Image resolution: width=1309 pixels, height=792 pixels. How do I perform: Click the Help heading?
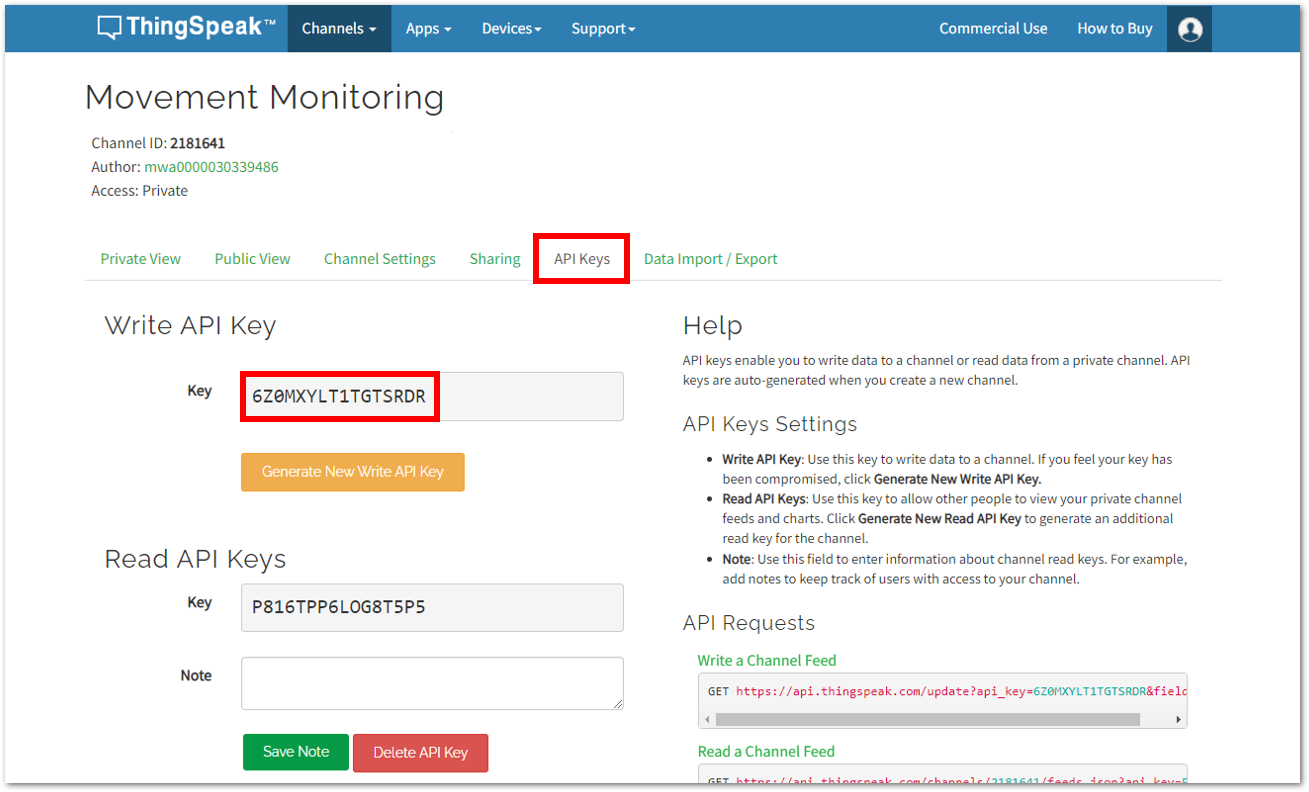tap(713, 326)
